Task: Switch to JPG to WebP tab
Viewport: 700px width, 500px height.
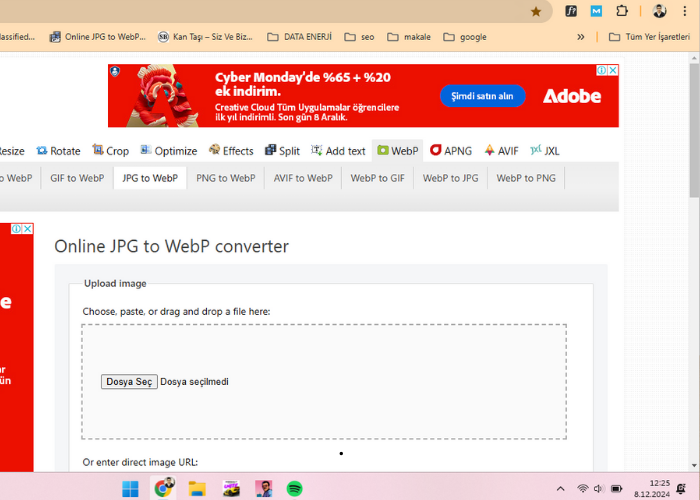Action: pos(150,178)
